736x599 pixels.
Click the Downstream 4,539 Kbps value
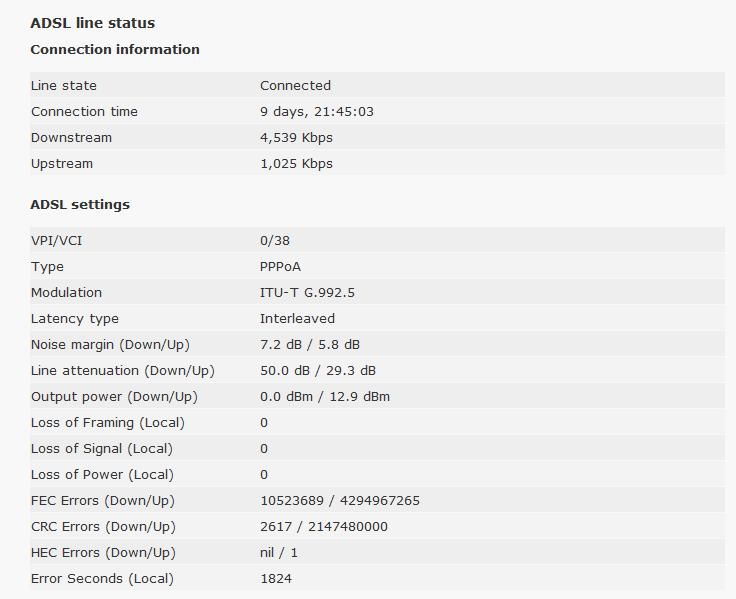coord(296,138)
